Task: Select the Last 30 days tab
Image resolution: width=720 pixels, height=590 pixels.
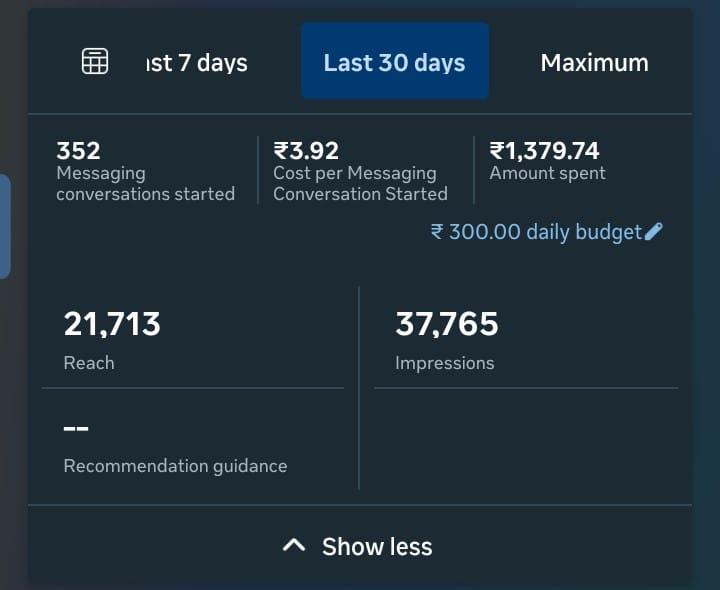Action: pyautogui.click(x=394, y=62)
